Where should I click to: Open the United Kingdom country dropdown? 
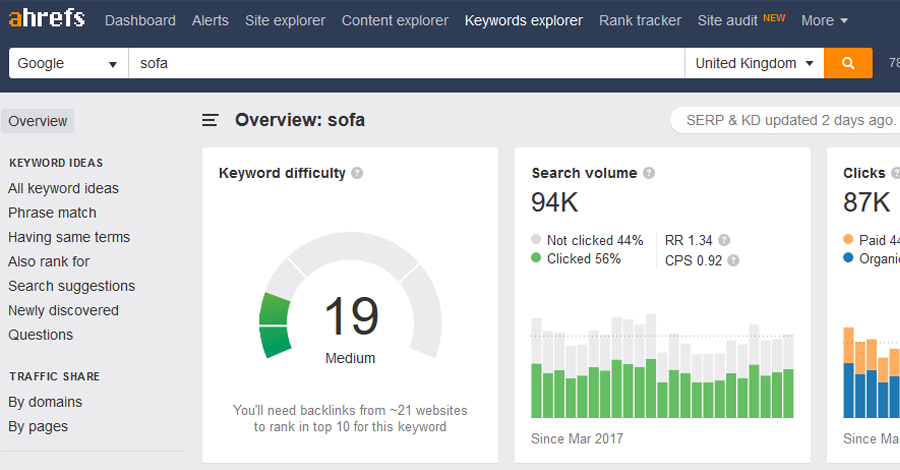pos(754,63)
